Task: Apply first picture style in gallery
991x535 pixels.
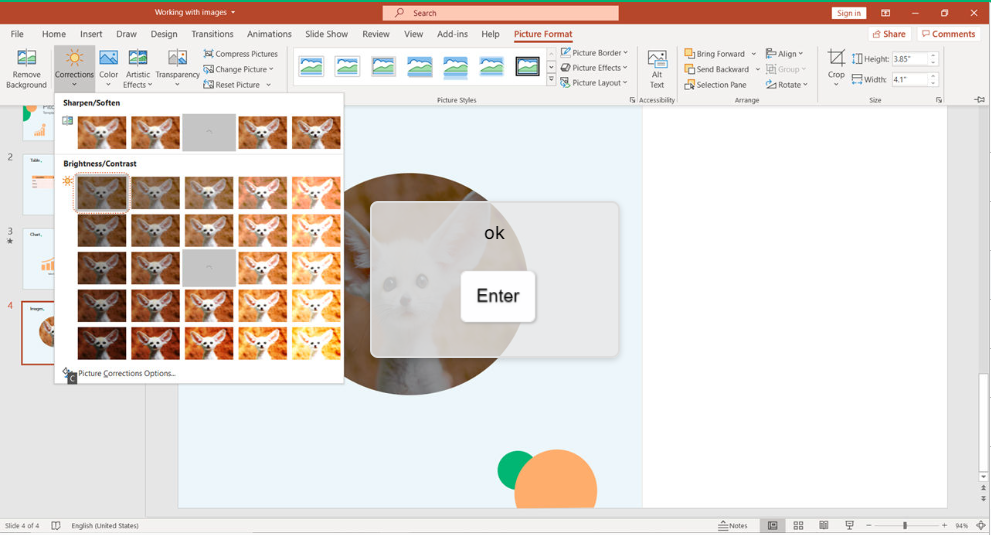Action: 311,66
